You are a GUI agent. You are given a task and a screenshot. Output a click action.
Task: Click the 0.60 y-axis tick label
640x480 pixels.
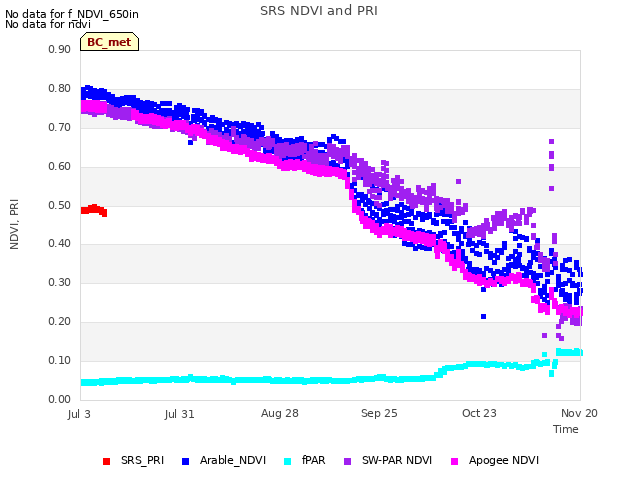tap(60, 167)
